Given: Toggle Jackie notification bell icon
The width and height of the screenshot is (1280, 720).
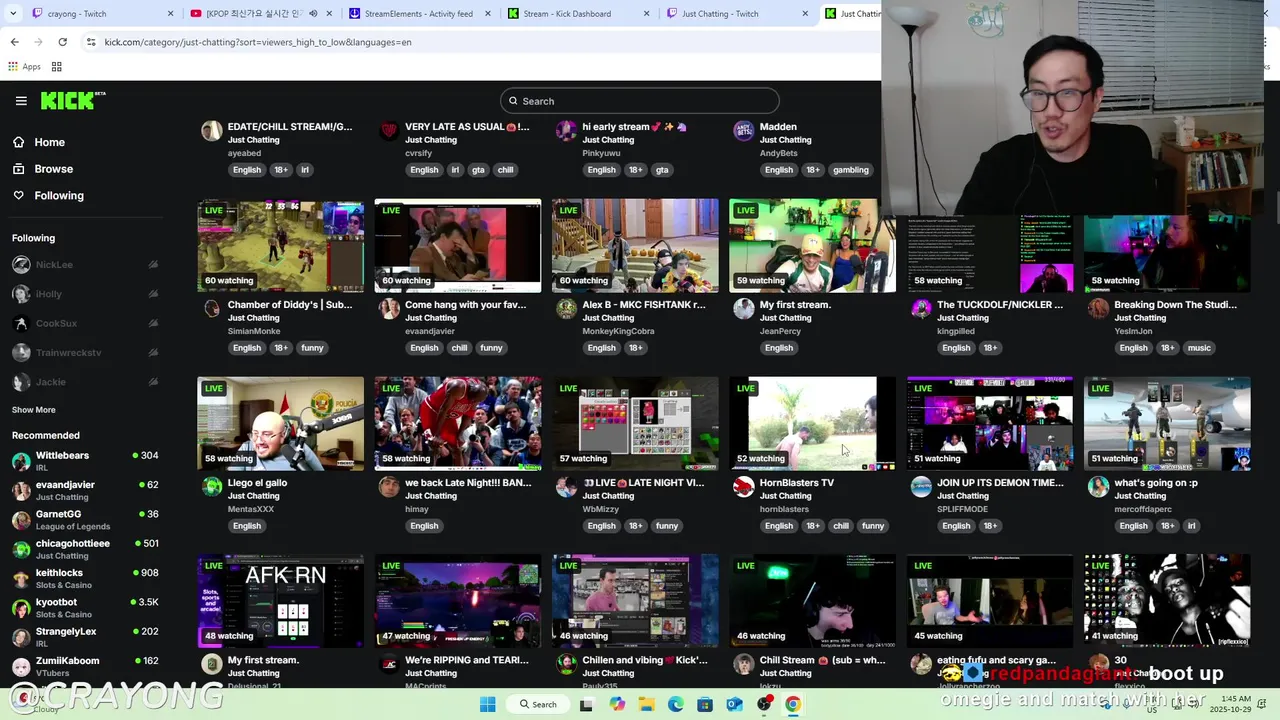Looking at the screenshot, I should (x=153, y=382).
